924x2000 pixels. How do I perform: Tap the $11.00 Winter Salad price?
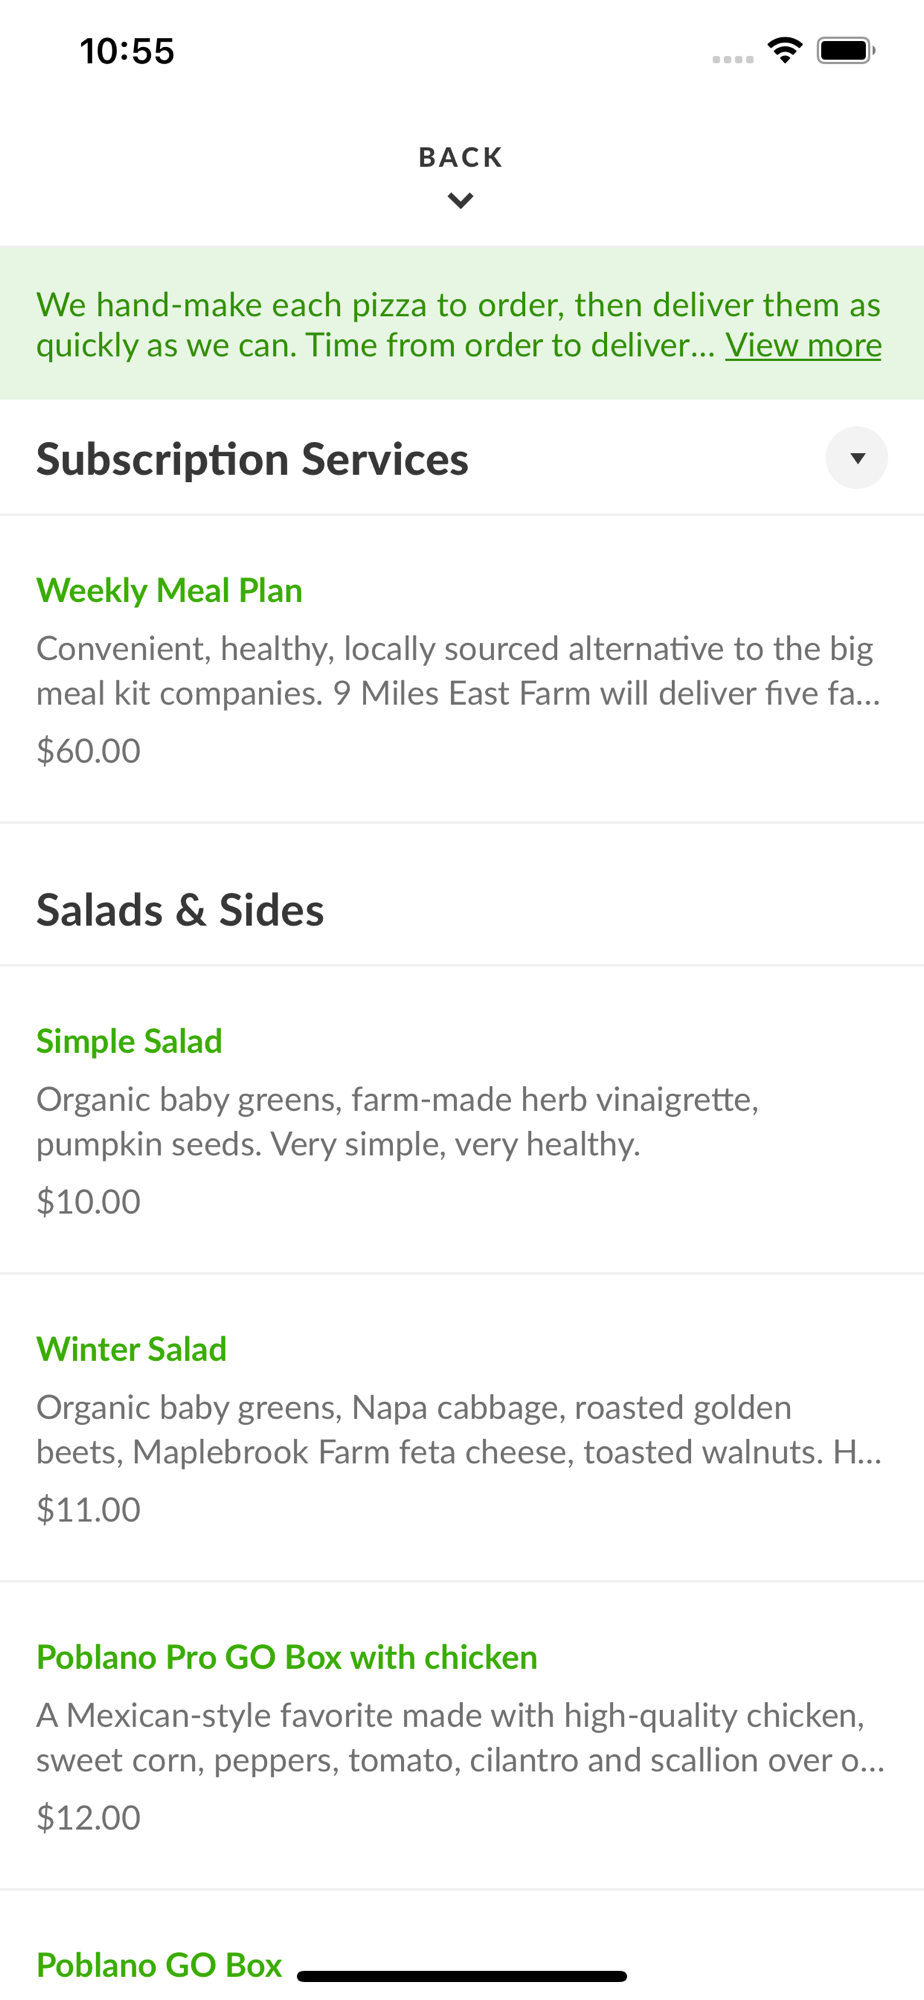pyautogui.click(x=88, y=1509)
